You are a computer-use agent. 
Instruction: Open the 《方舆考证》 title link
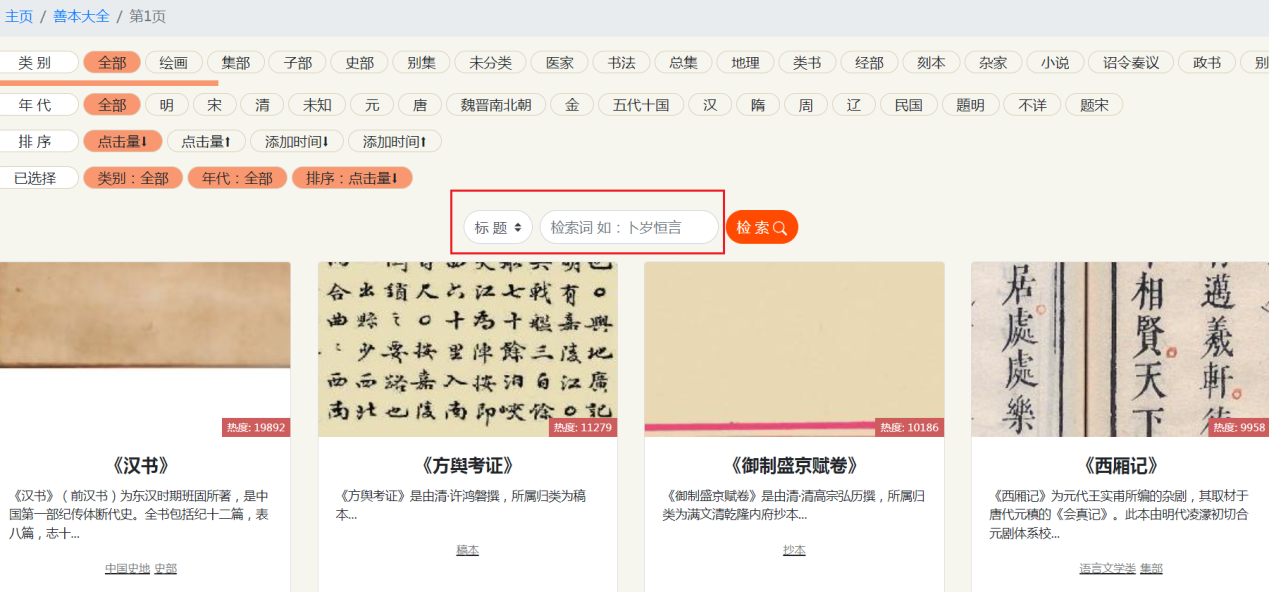coord(468,466)
